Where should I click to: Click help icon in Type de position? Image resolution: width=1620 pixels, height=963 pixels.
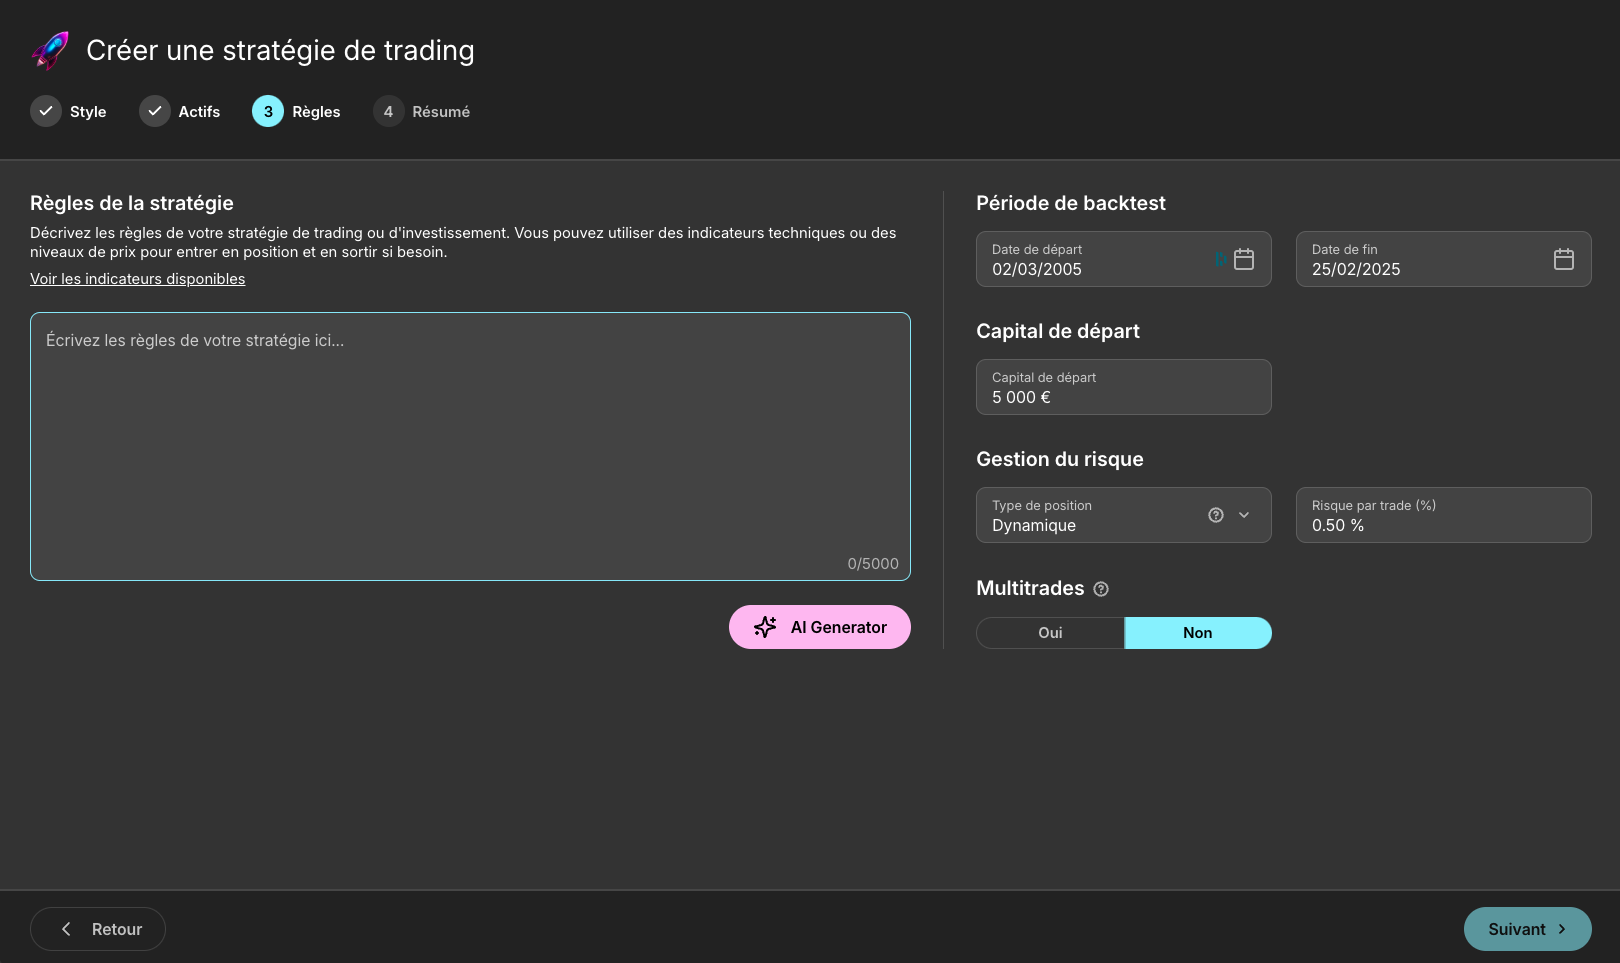click(1215, 515)
